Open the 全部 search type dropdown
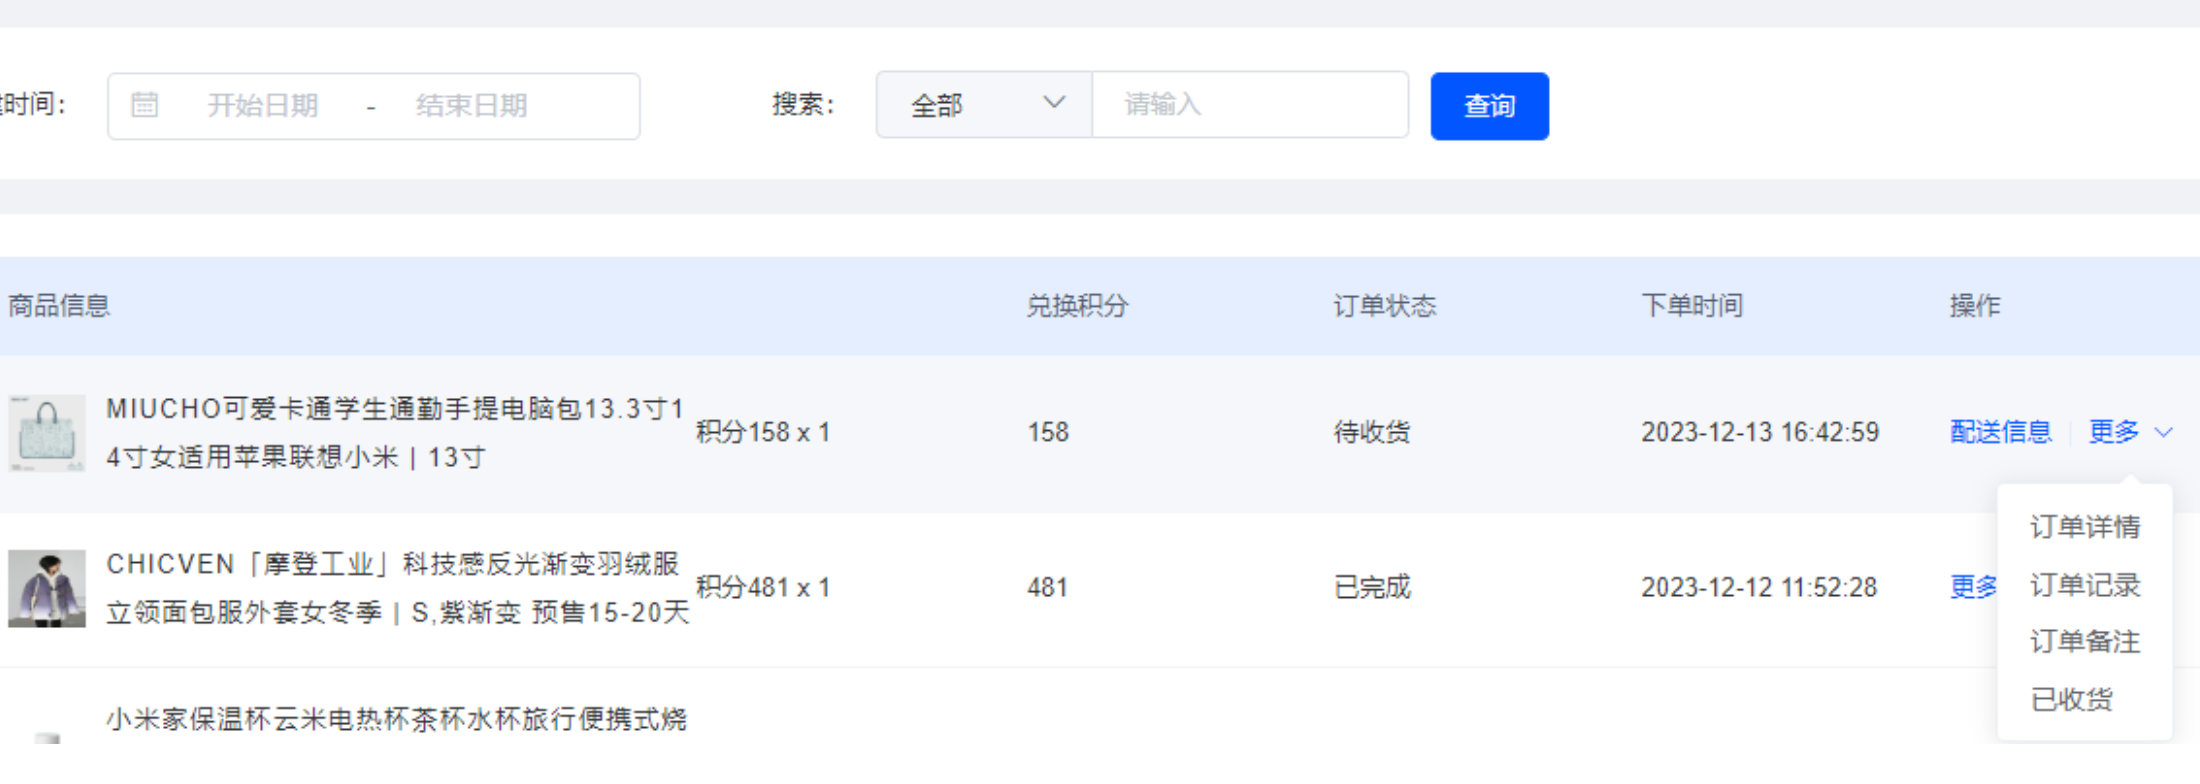 point(984,105)
